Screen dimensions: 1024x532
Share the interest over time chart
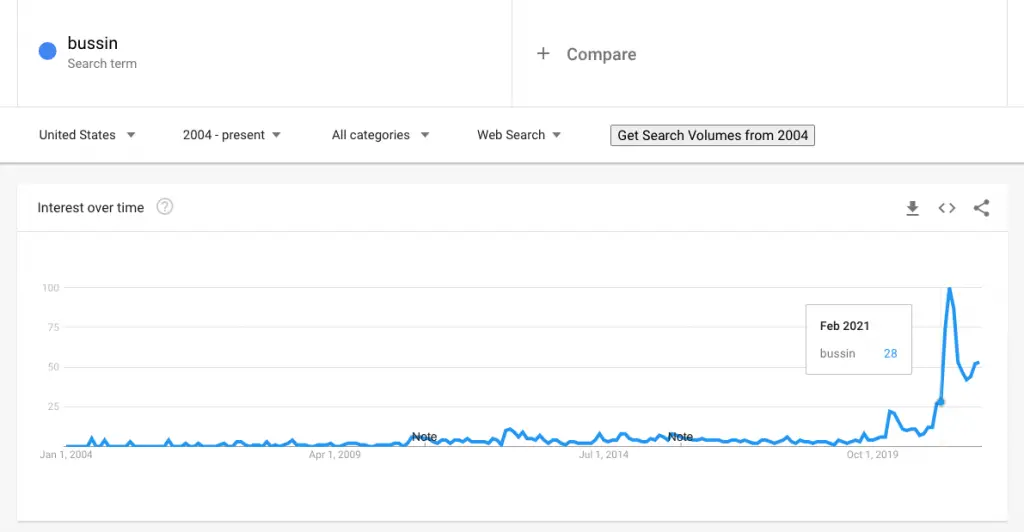tap(982, 208)
